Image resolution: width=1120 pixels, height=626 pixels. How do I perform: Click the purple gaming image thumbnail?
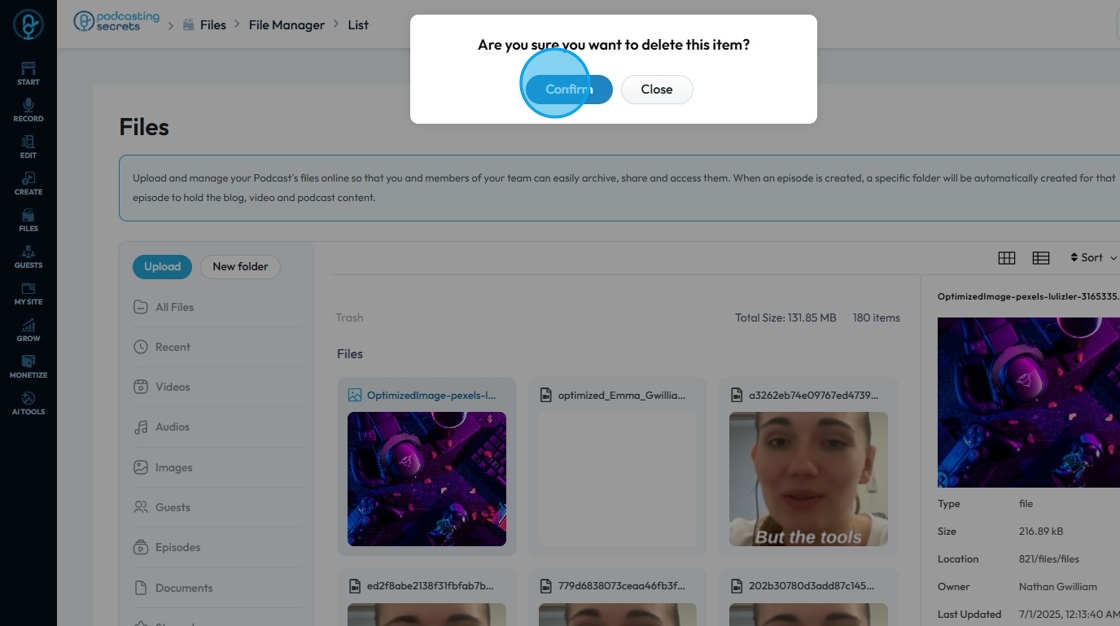426,479
